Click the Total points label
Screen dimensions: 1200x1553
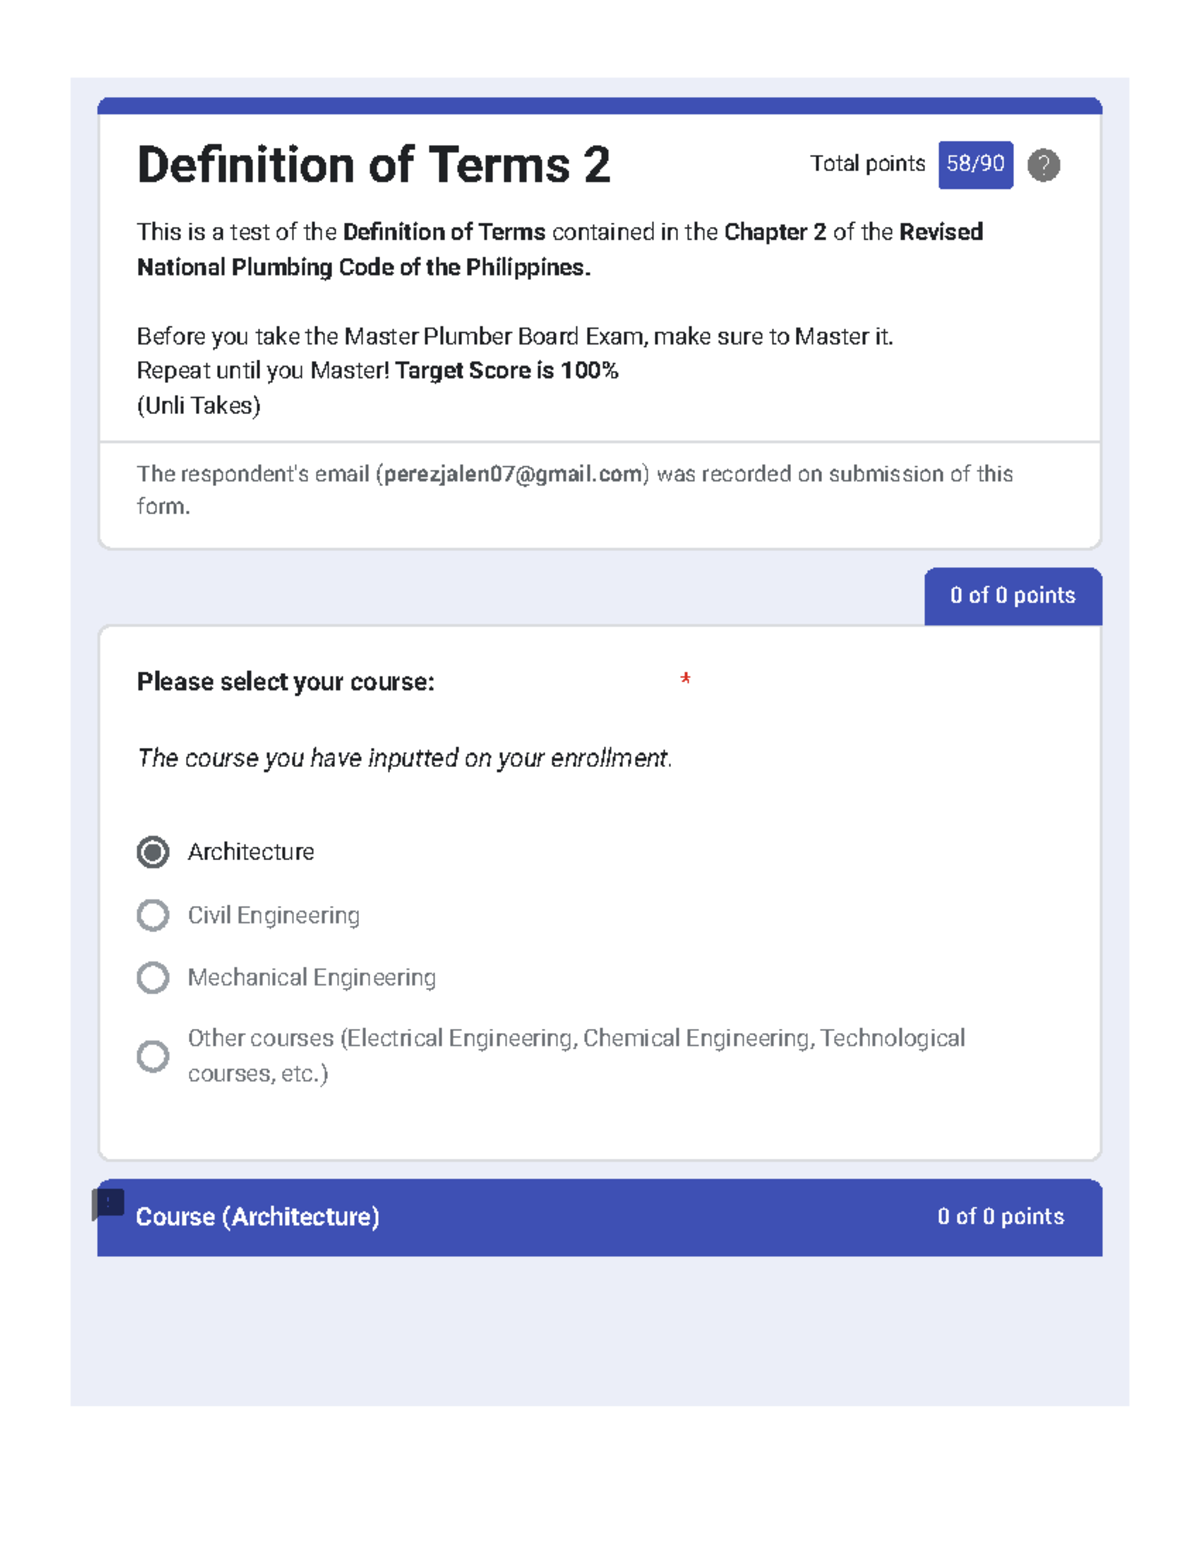tap(867, 164)
